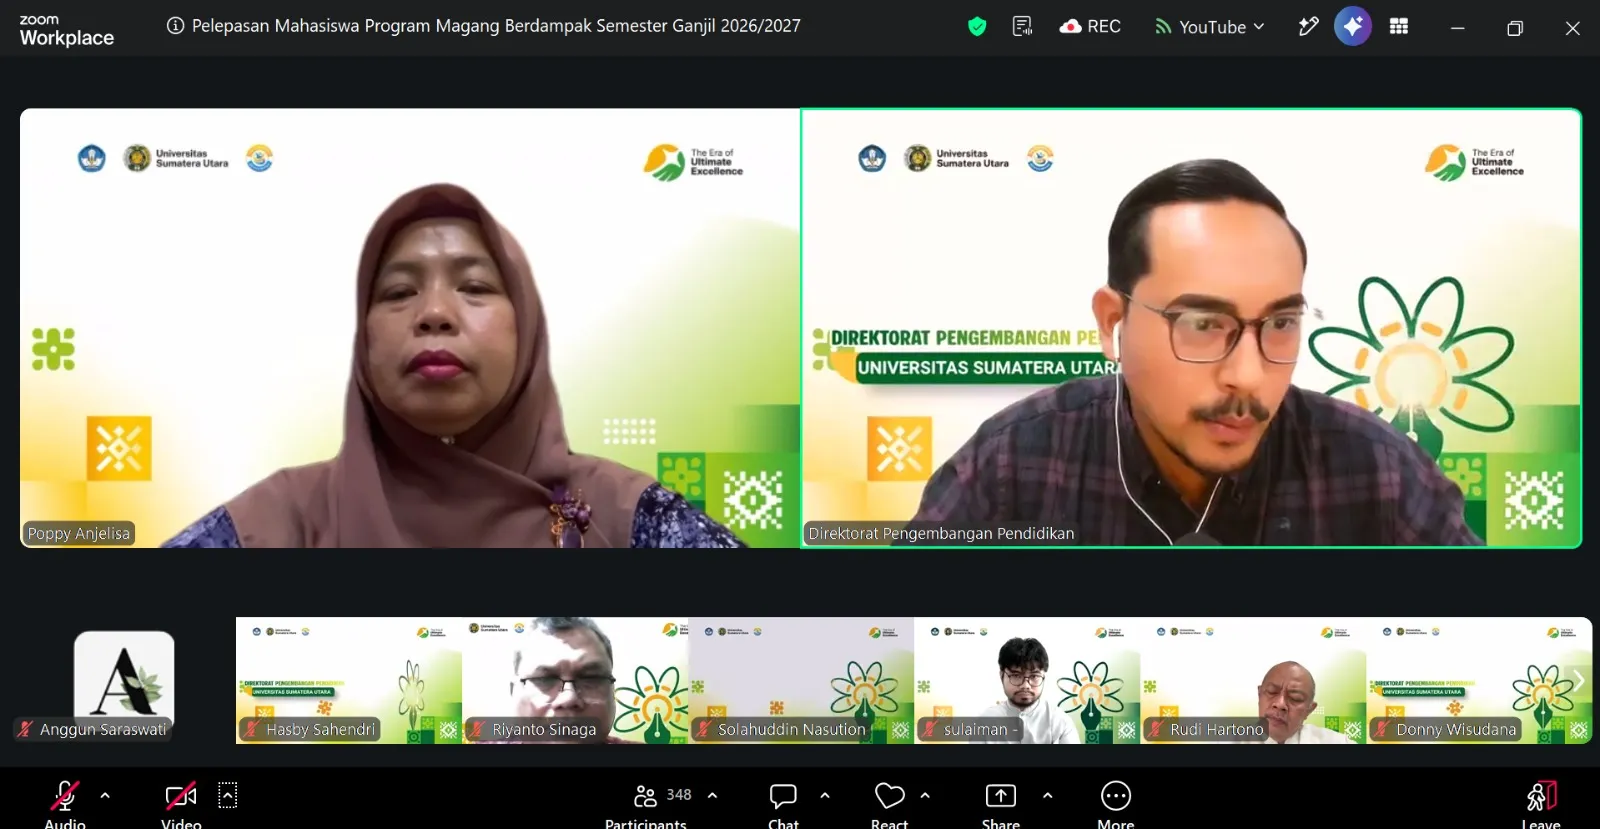View the green encryption shield status
The image size is (1600, 829).
pyautogui.click(x=977, y=27)
